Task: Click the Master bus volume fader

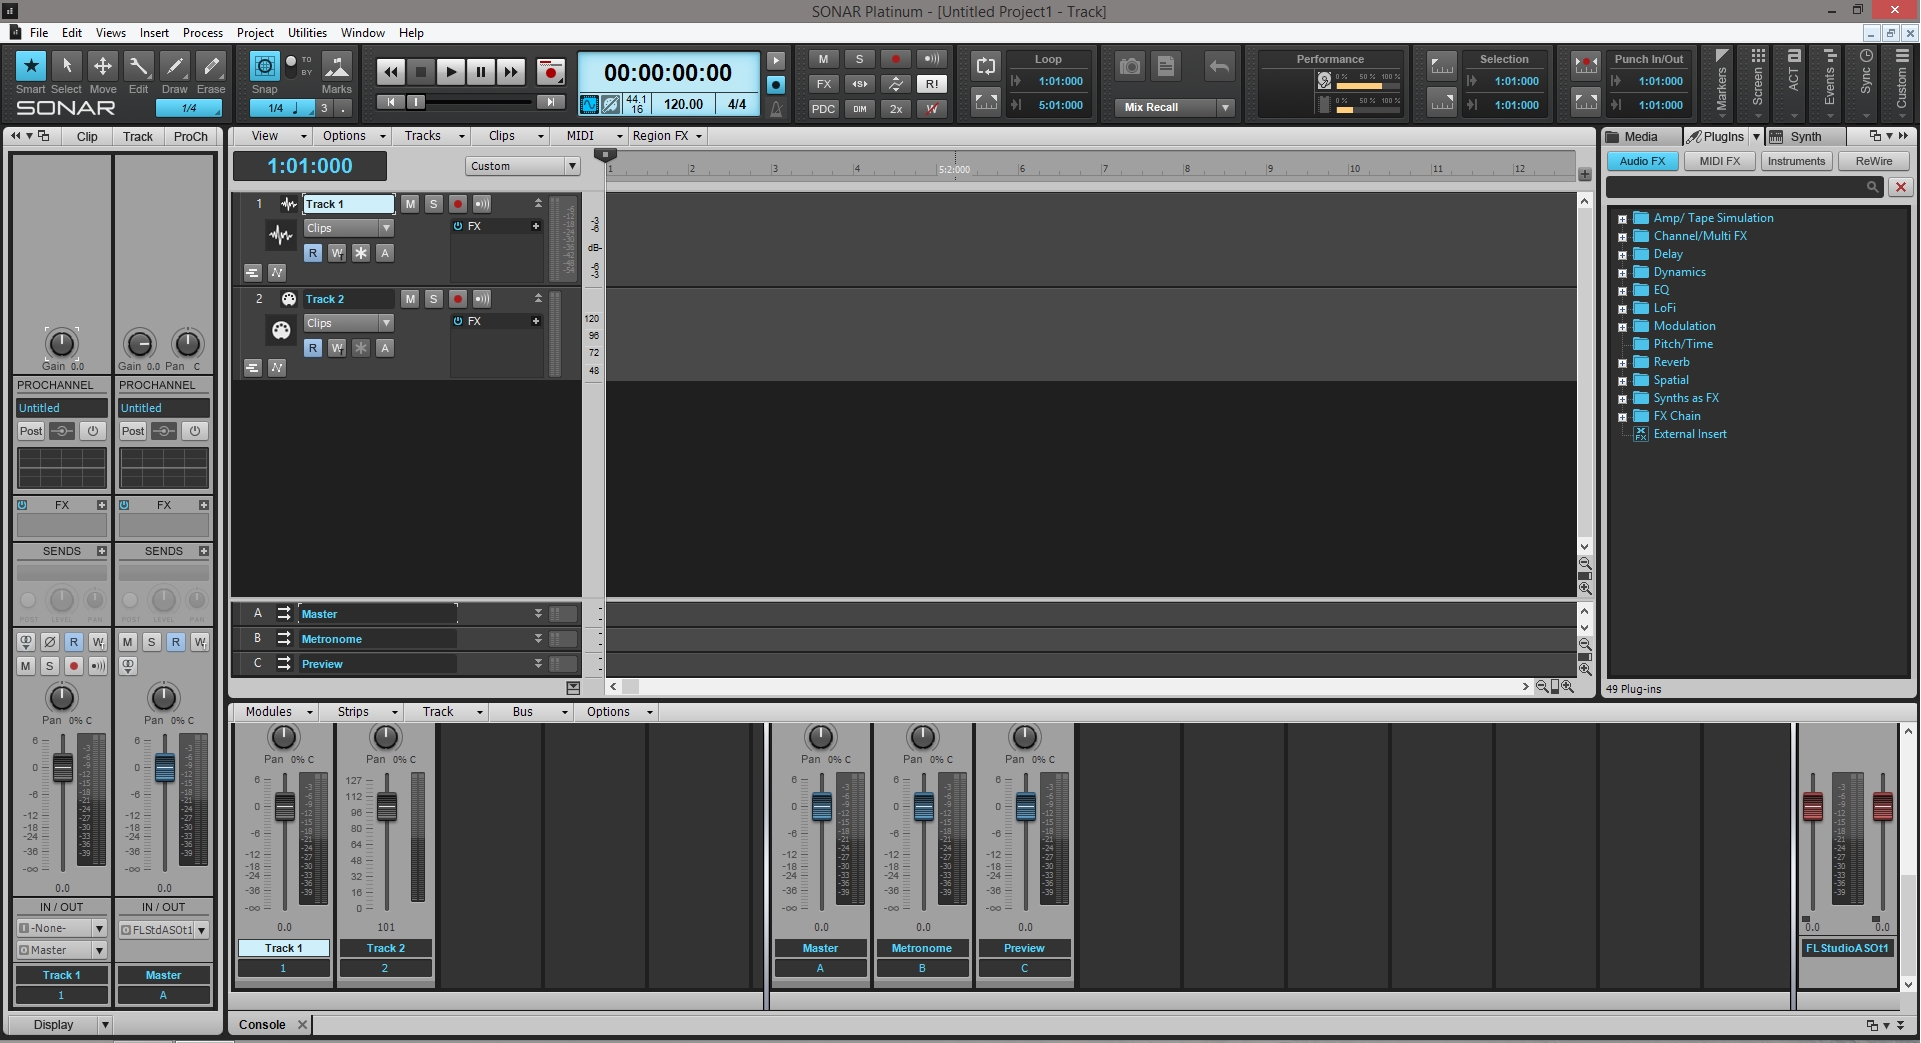Action: (x=822, y=807)
